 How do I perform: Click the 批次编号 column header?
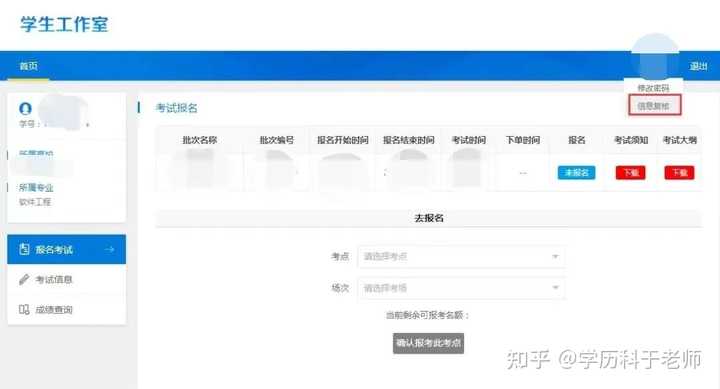pyautogui.click(x=276, y=140)
